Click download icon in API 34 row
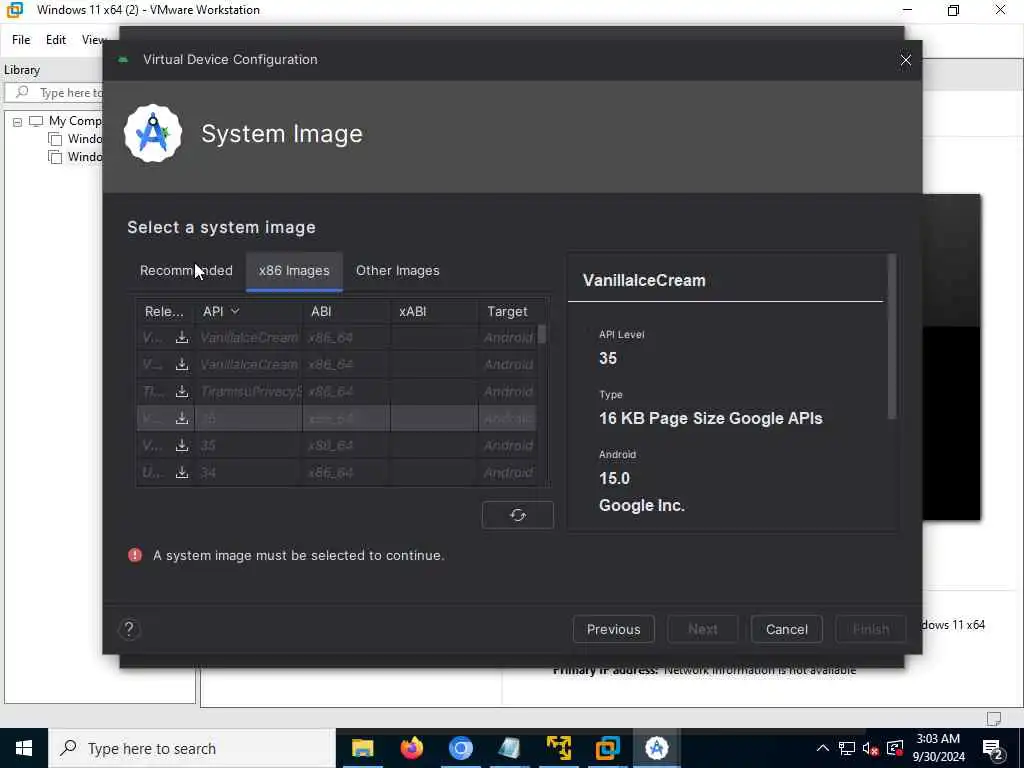This screenshot has height=768, width=1024. click(x=182, y=472)
